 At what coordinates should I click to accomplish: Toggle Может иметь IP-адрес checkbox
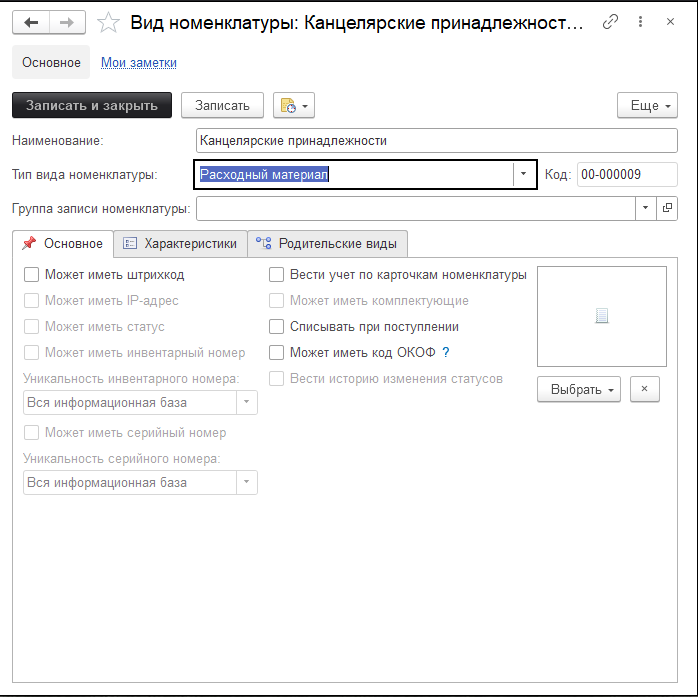click(x=31, y=300)
